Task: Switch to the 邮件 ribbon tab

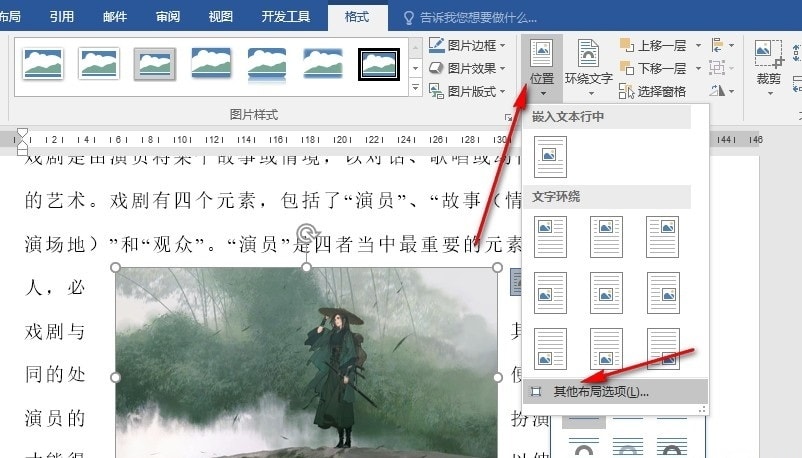Action: point(115,16)
